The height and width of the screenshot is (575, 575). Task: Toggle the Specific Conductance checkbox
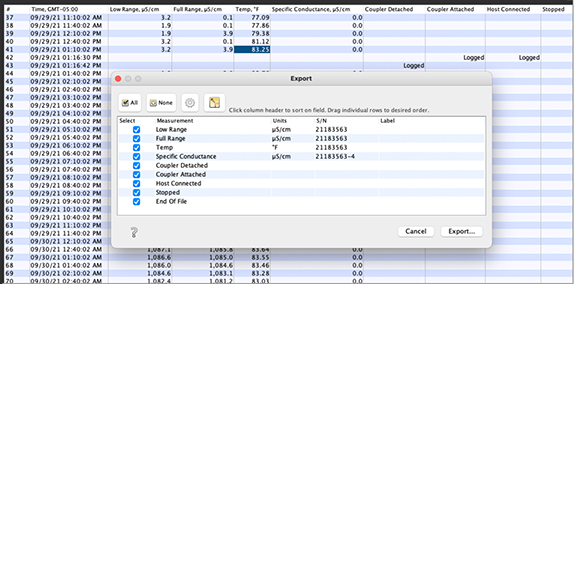[136, 157]
